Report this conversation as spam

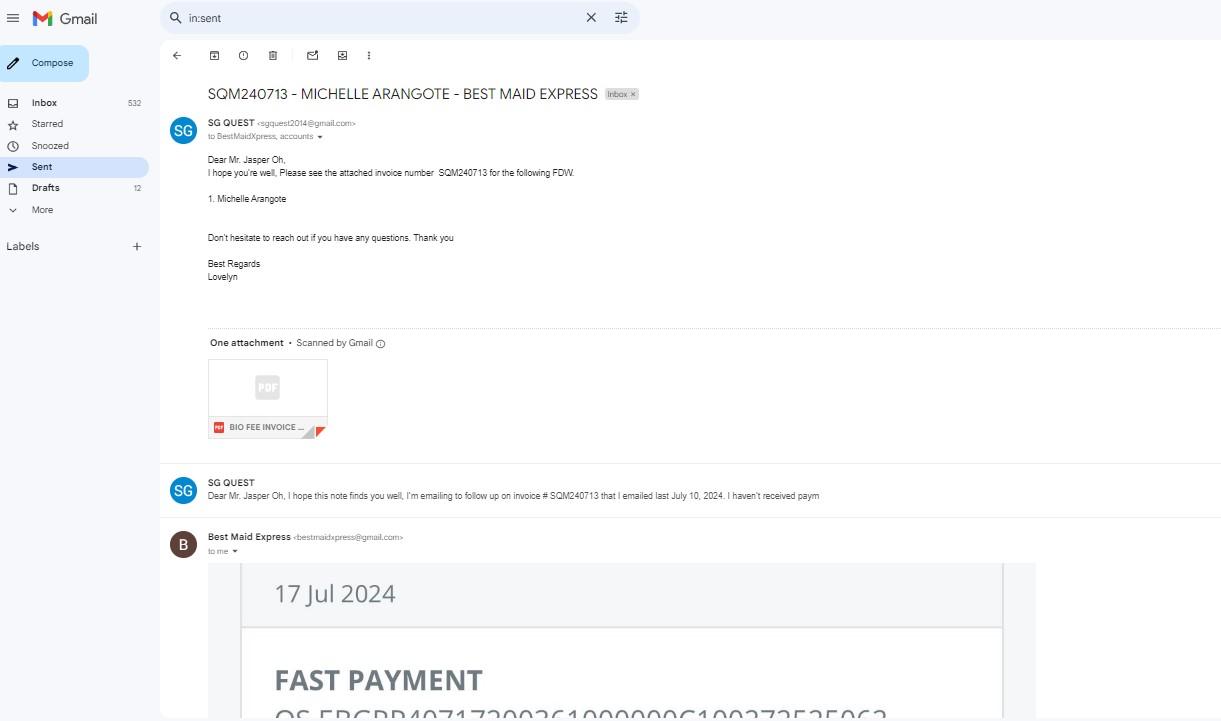pos(243,56)
